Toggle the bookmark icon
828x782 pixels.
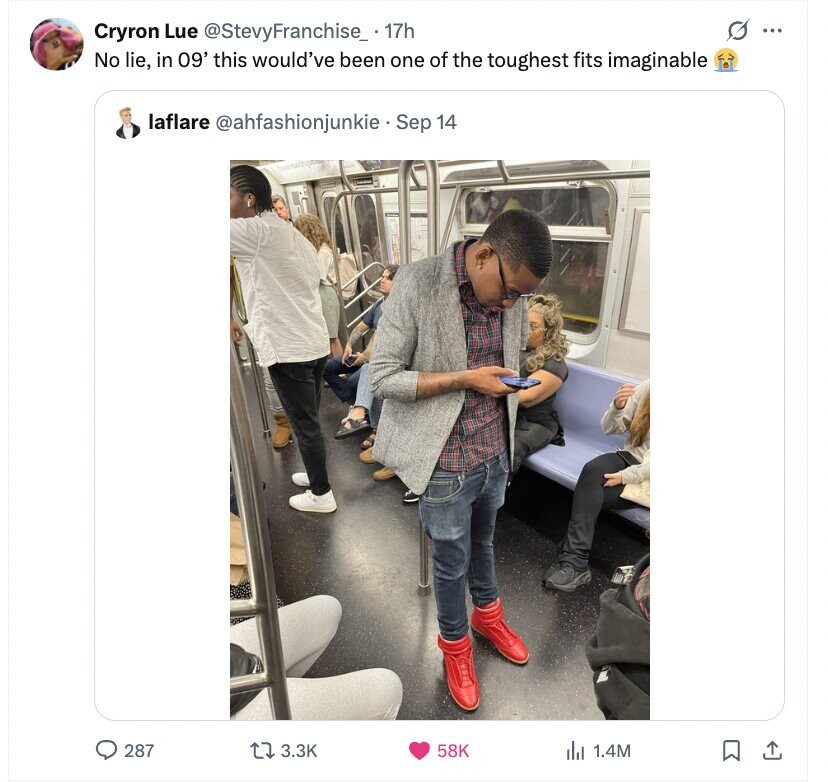pos(731,750)
